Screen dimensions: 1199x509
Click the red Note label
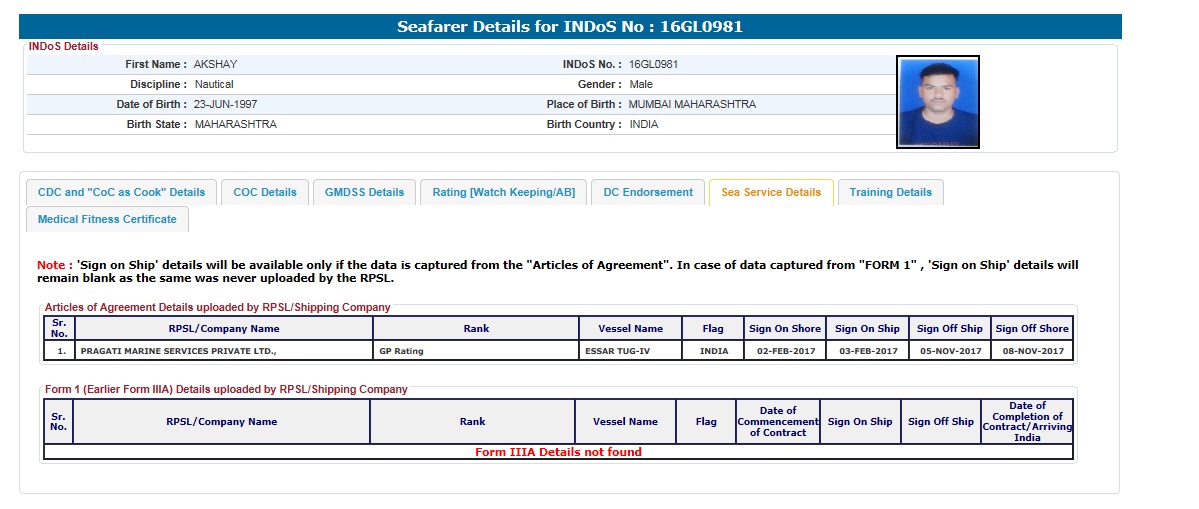(55, 265)
